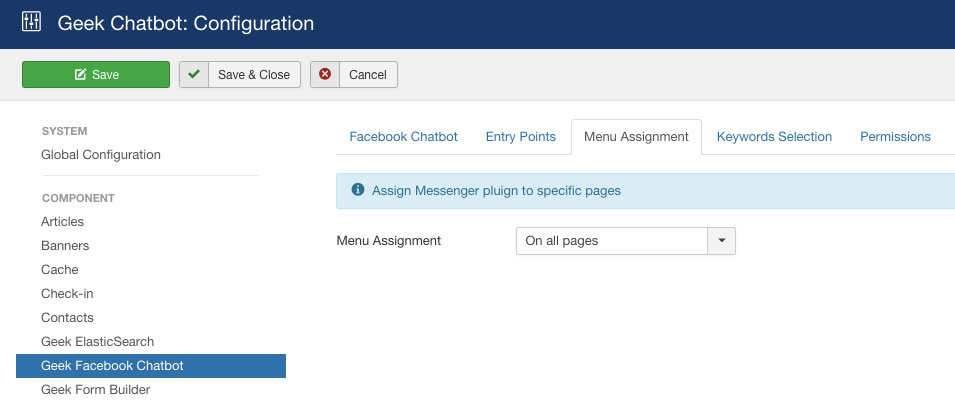Click the green Save button

tap(96, 74)
